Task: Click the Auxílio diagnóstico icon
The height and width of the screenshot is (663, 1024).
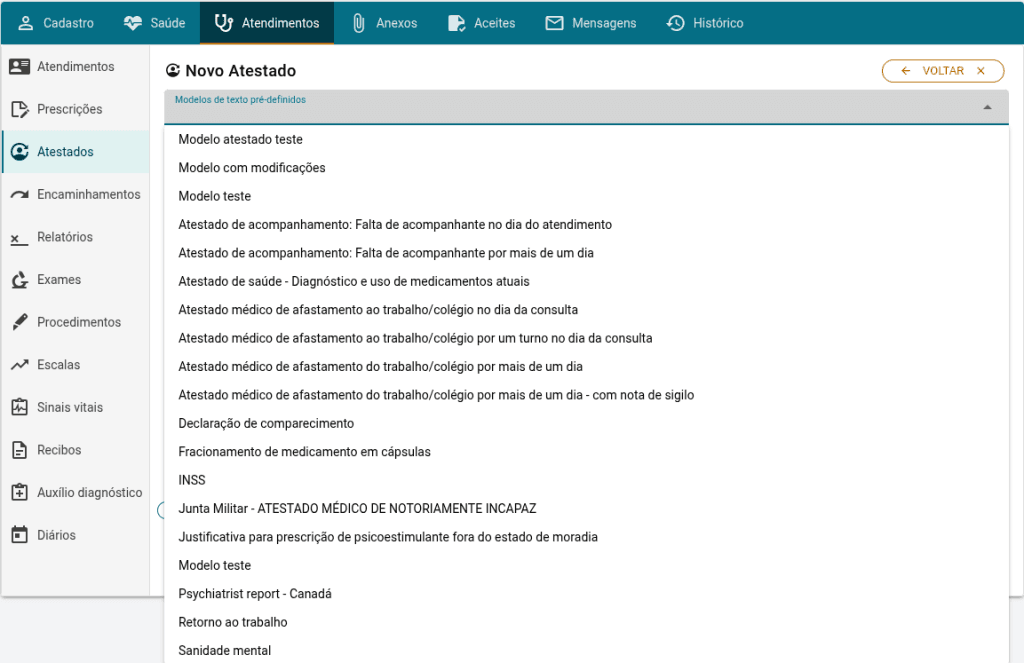Action: [x=20, y=493]
